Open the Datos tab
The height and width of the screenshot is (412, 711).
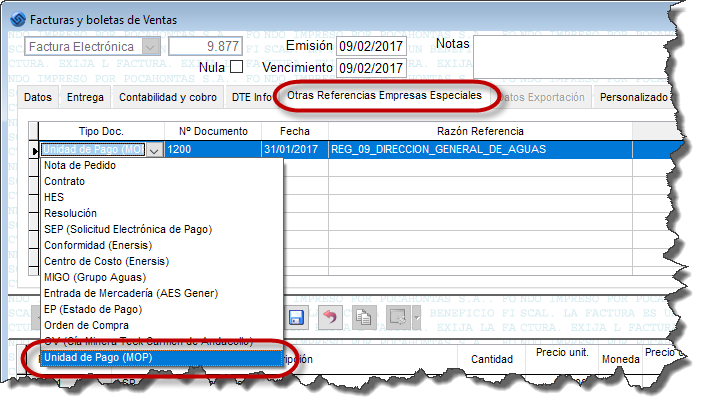[38, 97]
